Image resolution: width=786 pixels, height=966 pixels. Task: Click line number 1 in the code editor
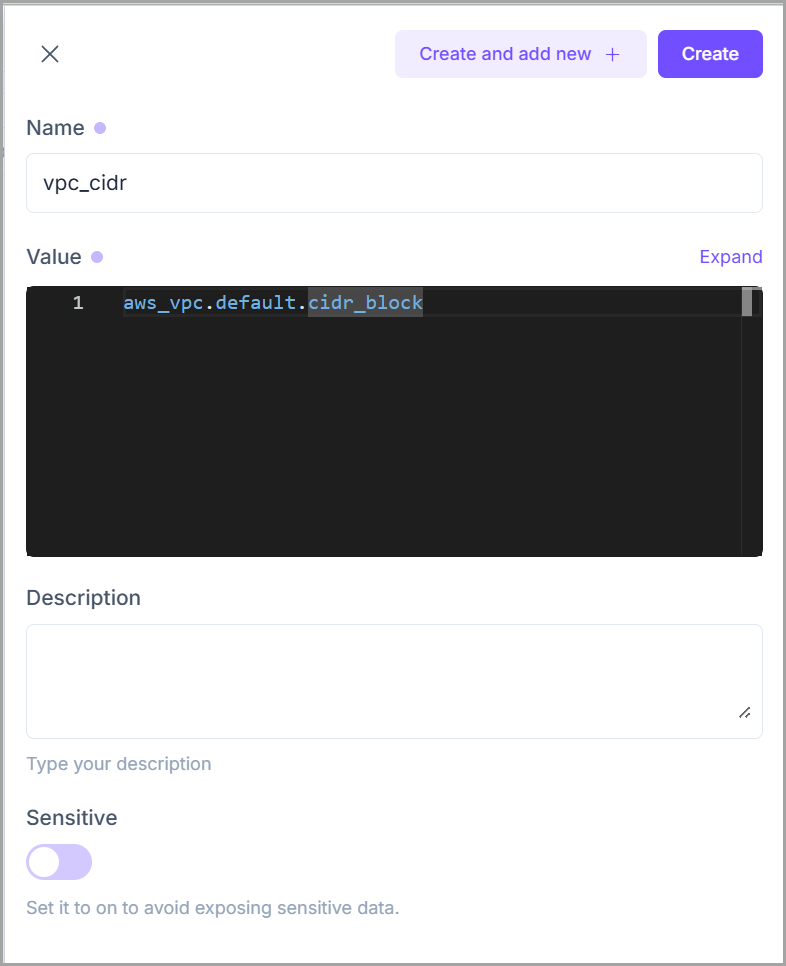coord(78,303)
